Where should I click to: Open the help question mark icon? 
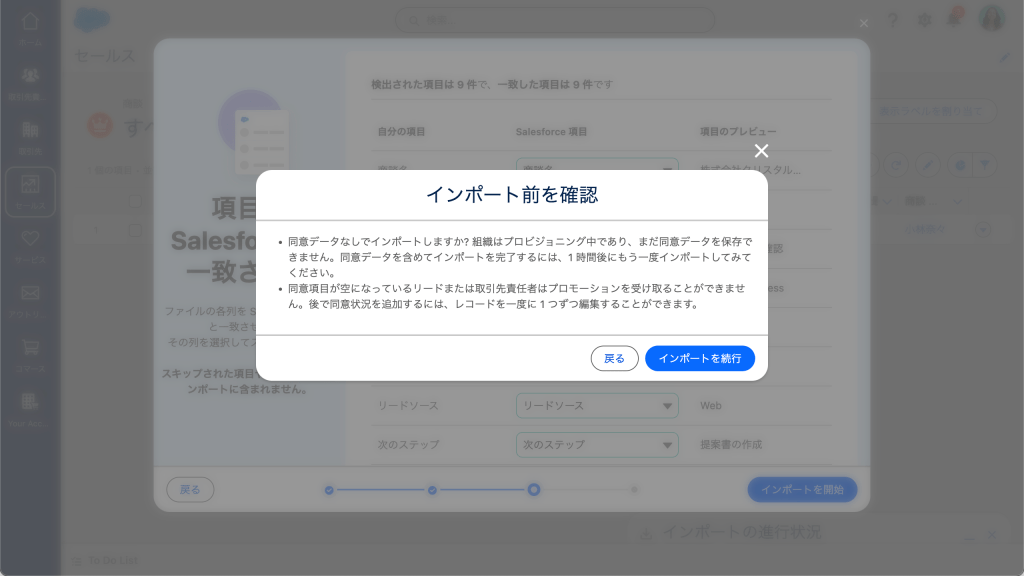click(x=892, y=20)
